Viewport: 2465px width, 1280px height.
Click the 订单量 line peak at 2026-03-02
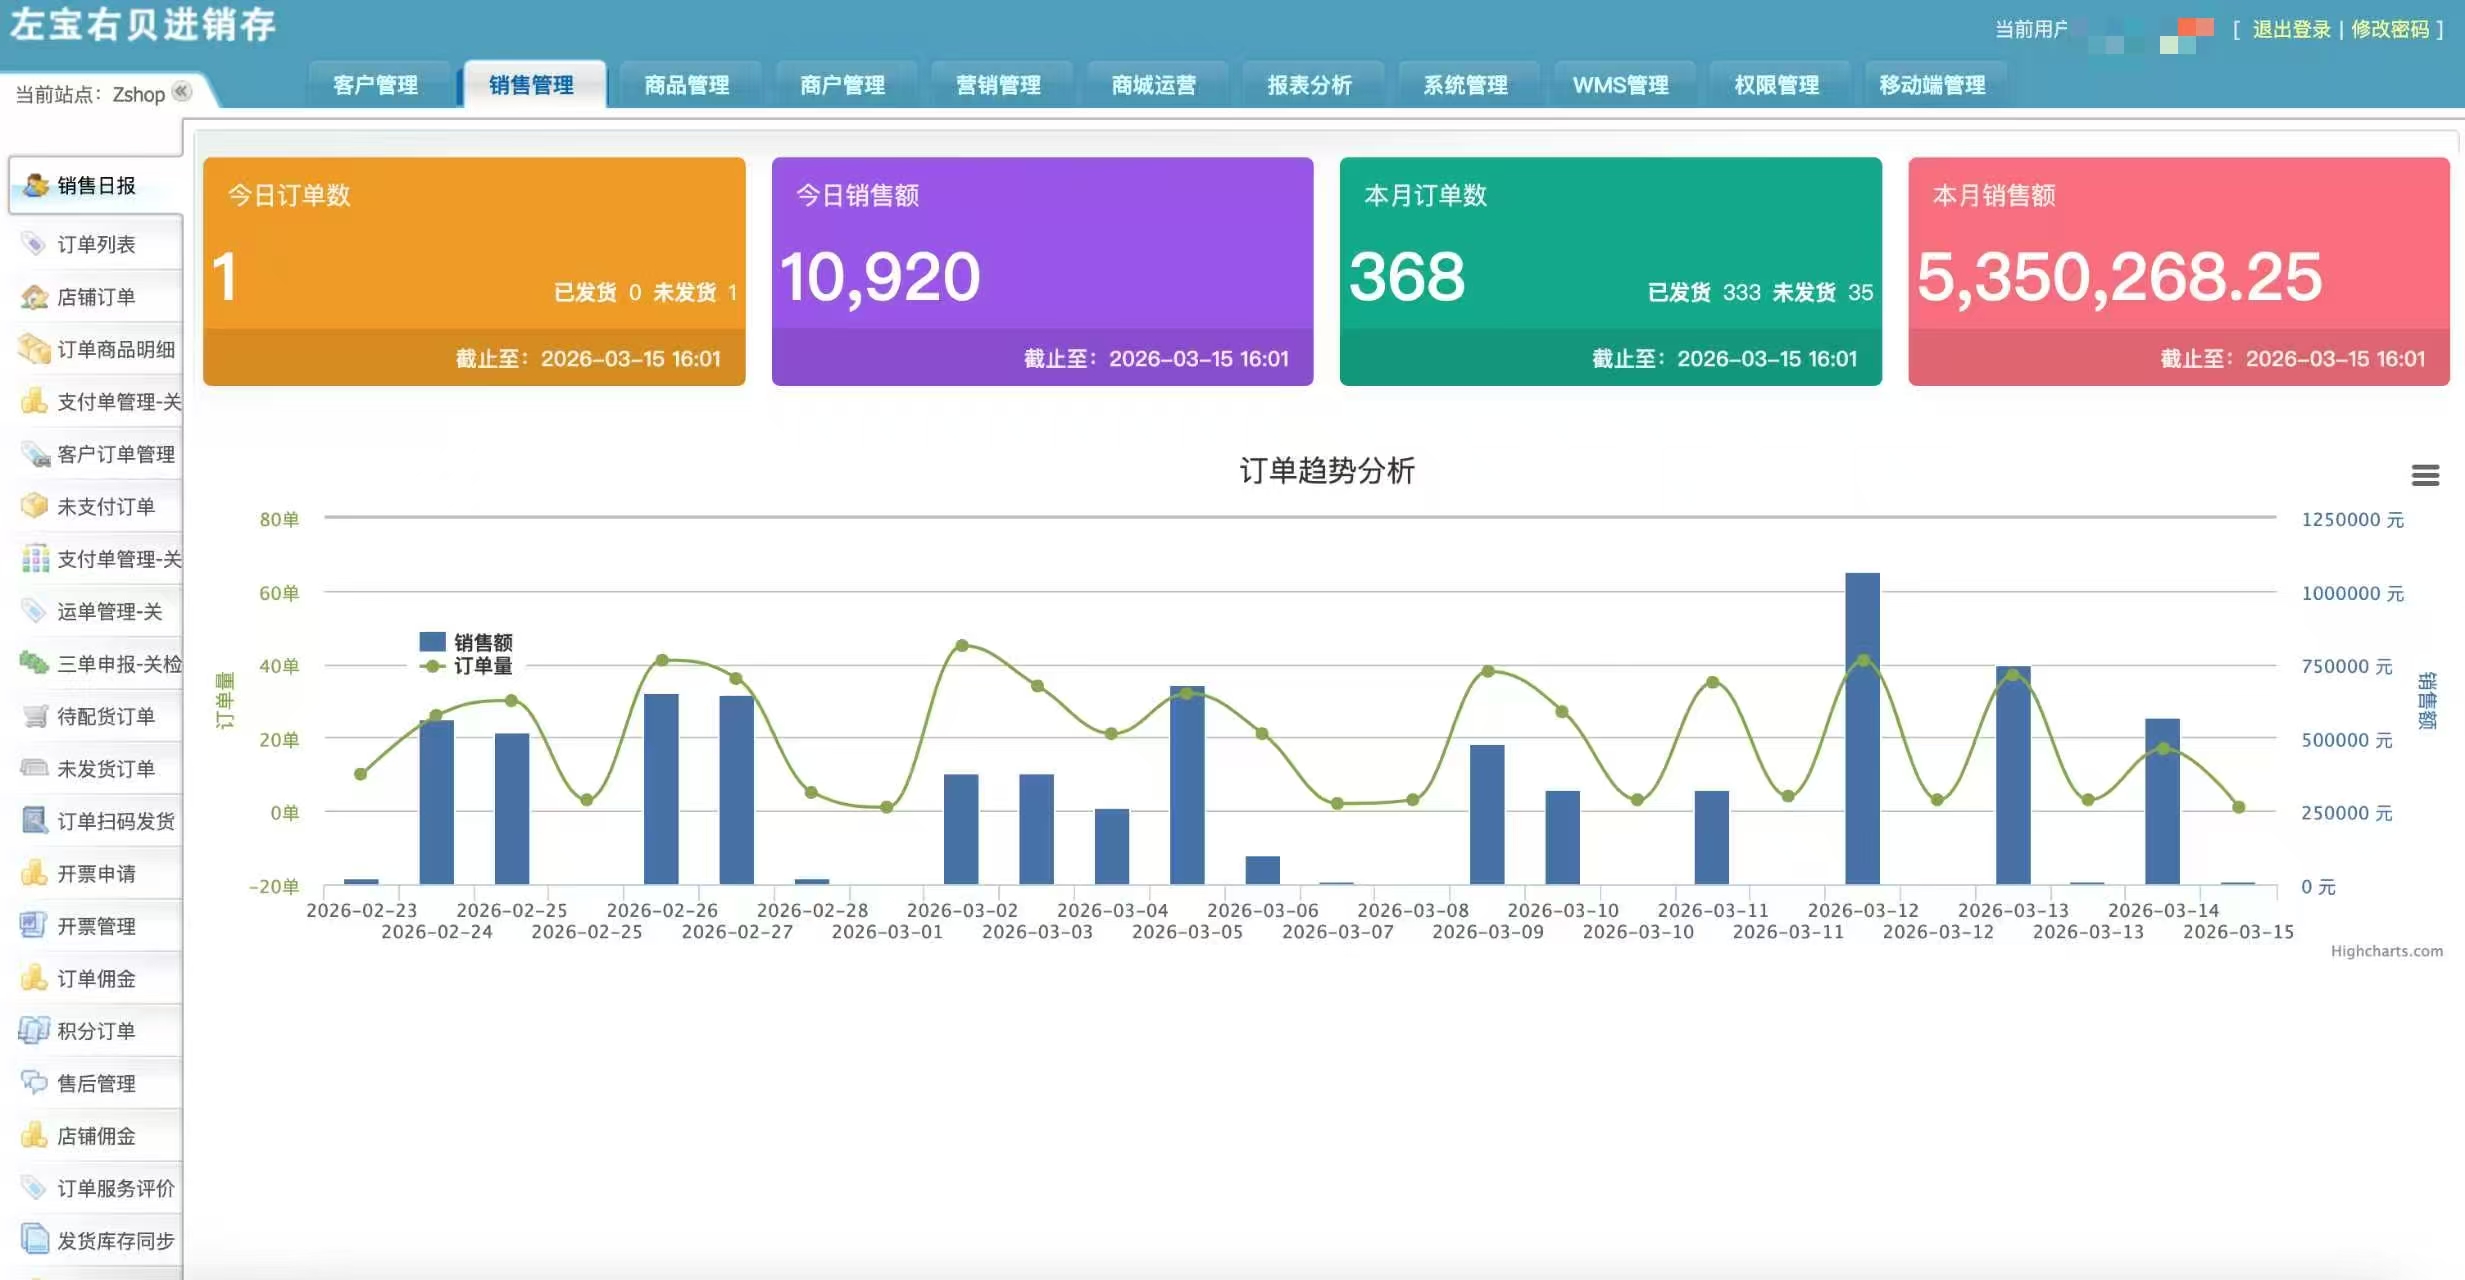962,645
